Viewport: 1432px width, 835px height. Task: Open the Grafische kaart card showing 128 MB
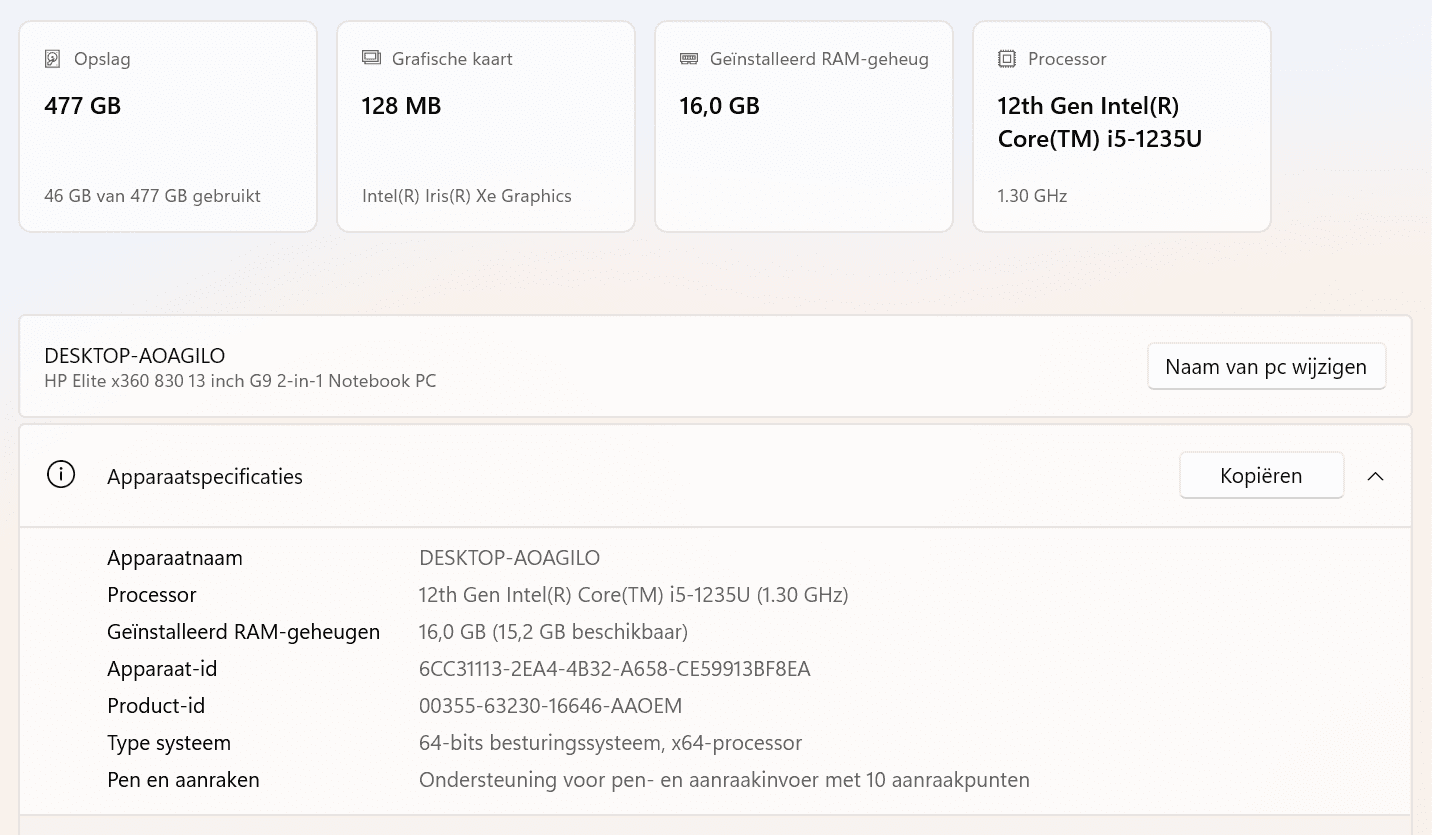[486, 126]
